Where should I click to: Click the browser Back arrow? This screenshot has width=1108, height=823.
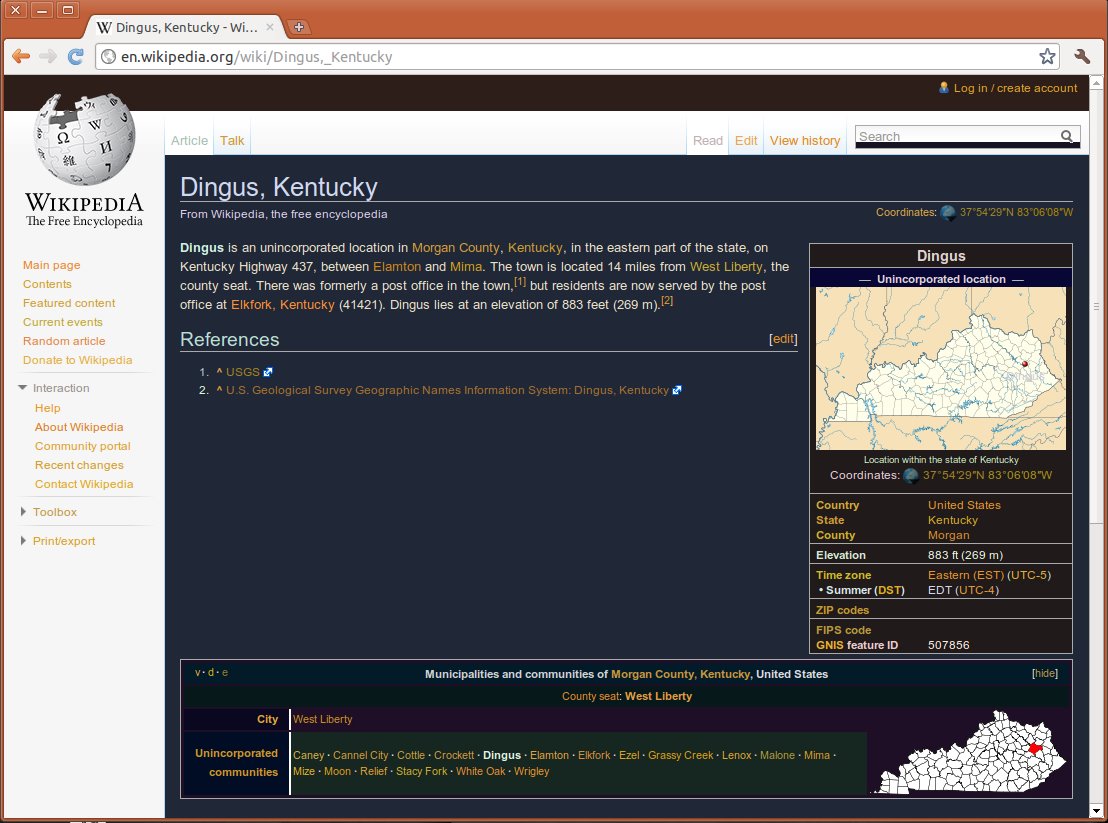(x=20, y=57)
